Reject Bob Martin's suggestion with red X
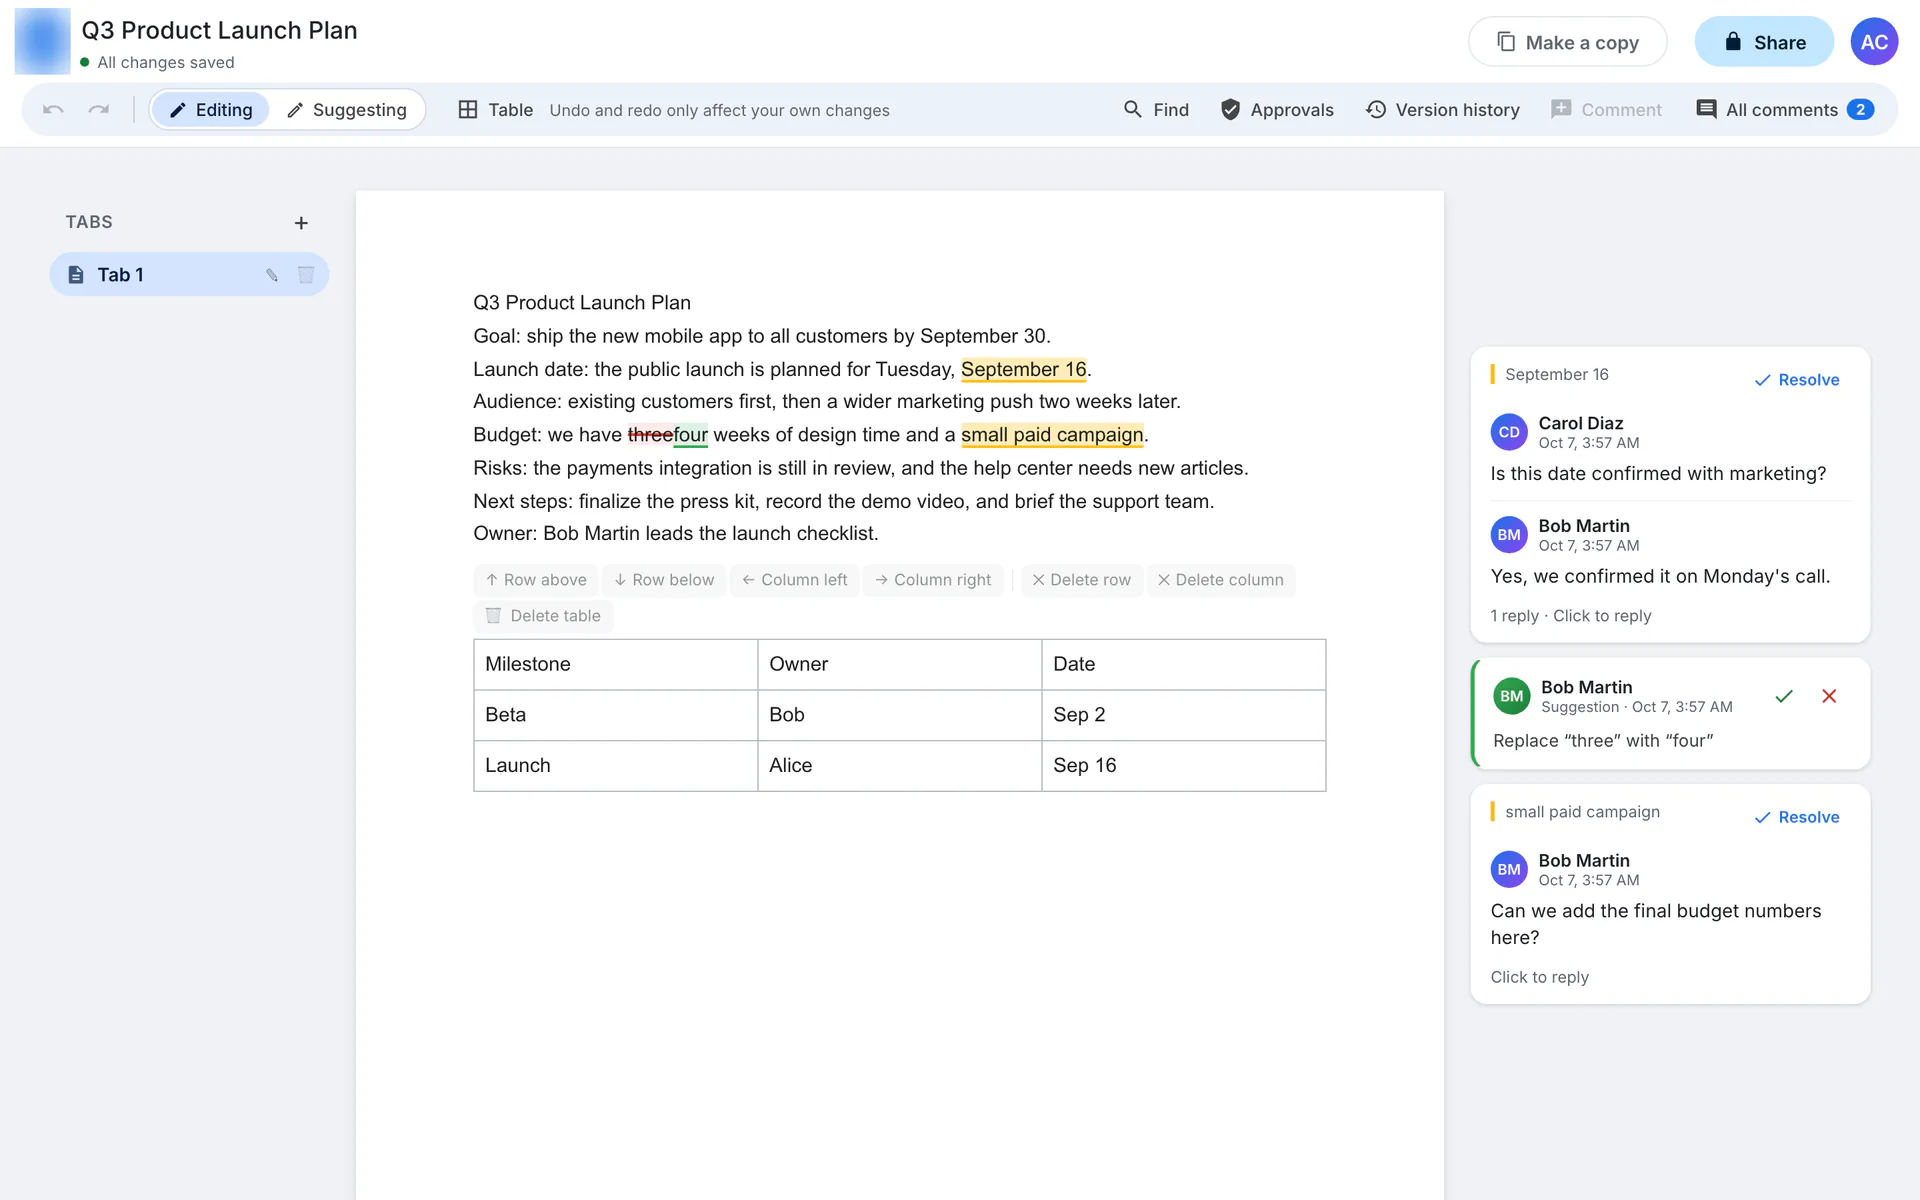 click(x=1829, y=696)
